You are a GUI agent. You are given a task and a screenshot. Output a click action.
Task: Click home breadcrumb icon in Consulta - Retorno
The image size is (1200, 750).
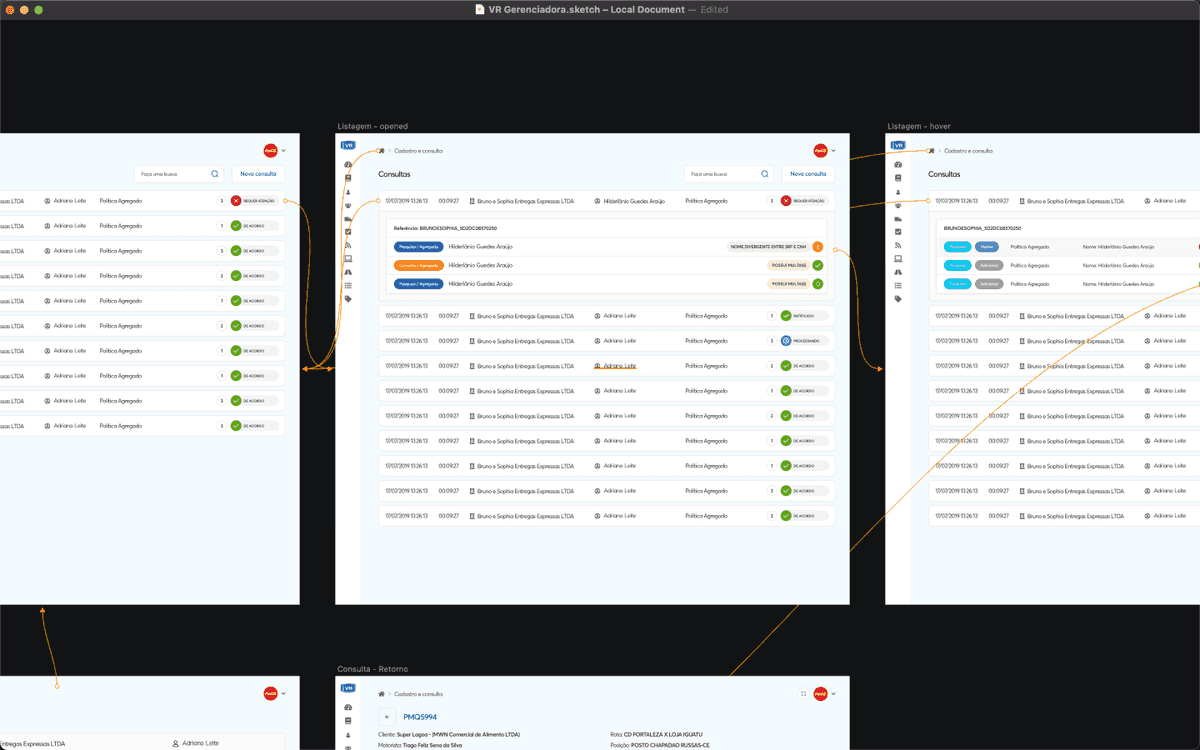[381, 693]
